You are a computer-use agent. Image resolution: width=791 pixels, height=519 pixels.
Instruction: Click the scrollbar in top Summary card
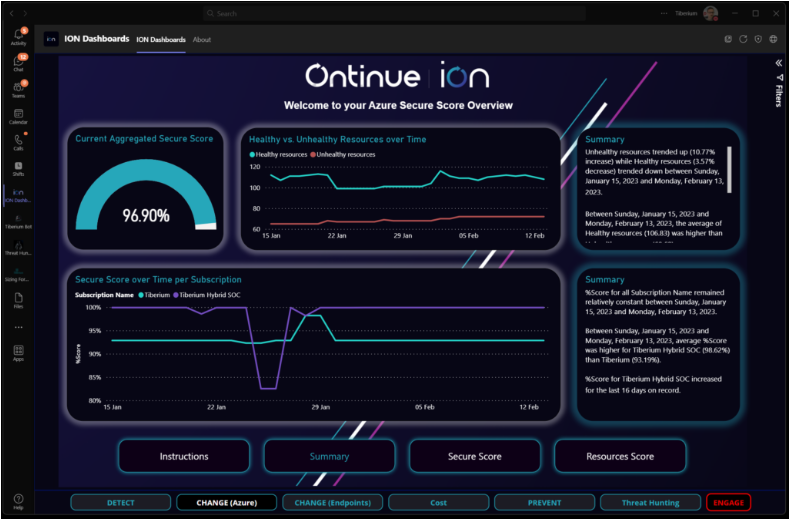click(729, 169)
